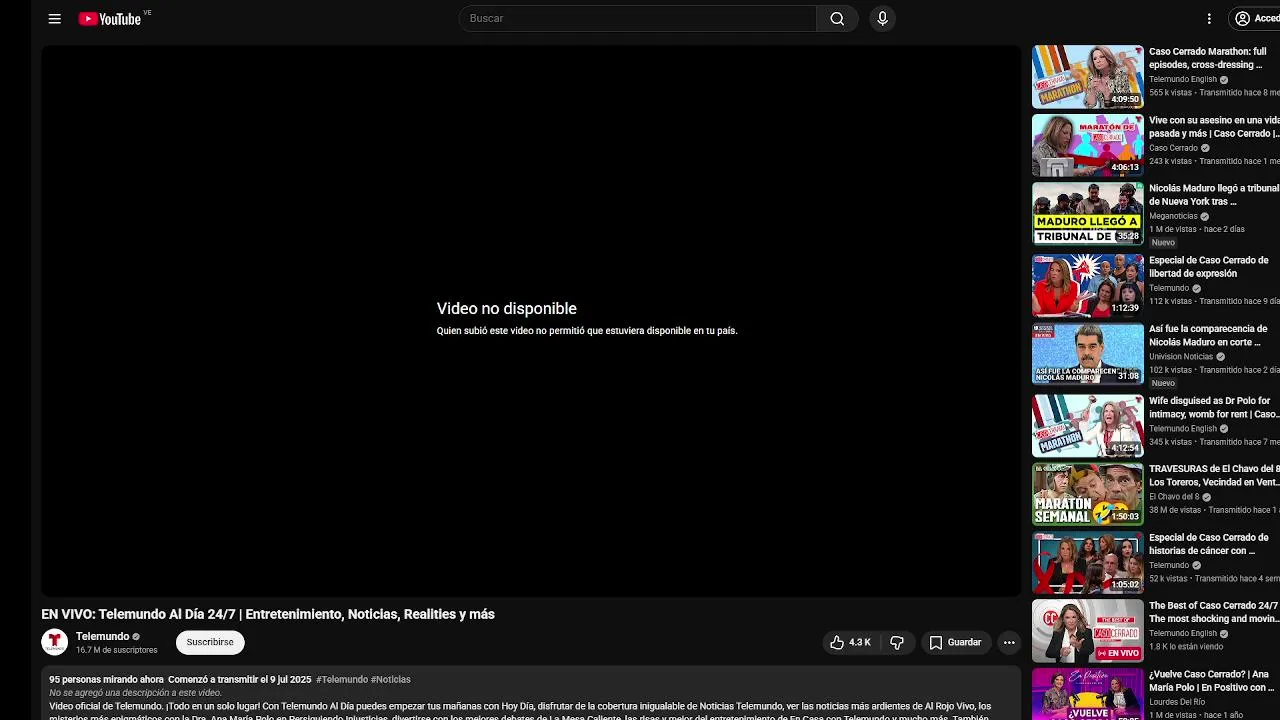Image resolution: width=1280 pixels, height=720 pixels.
Task: Open 'Así fue la comparecencia' thumbnail
Action: click(1087, 354)
